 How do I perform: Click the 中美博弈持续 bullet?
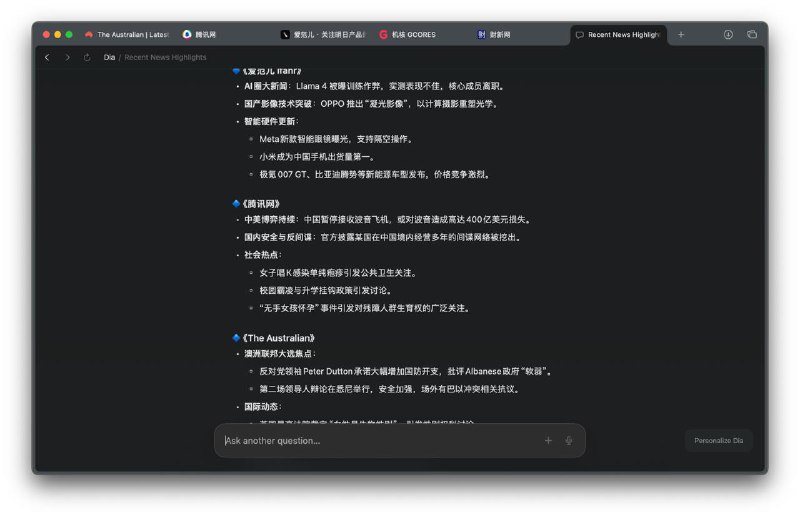[389, 219]
